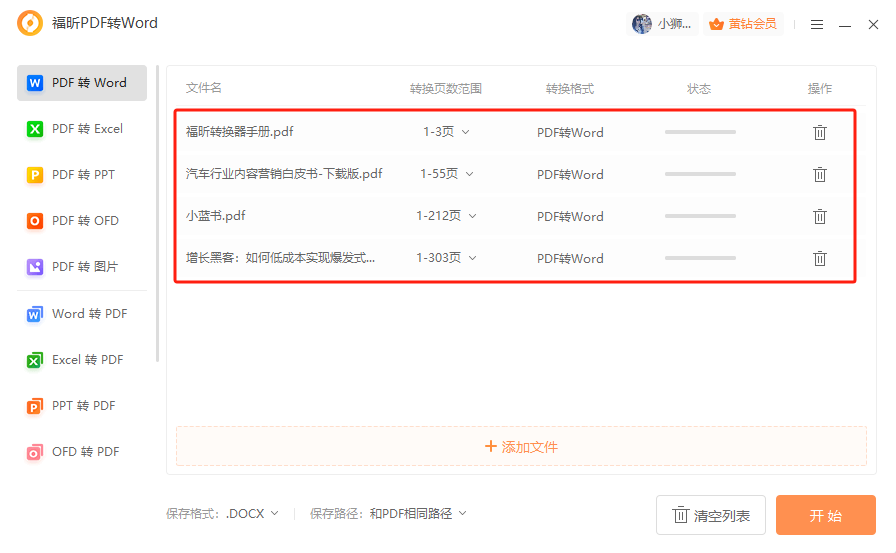Click the Foxit app logo

30,23
